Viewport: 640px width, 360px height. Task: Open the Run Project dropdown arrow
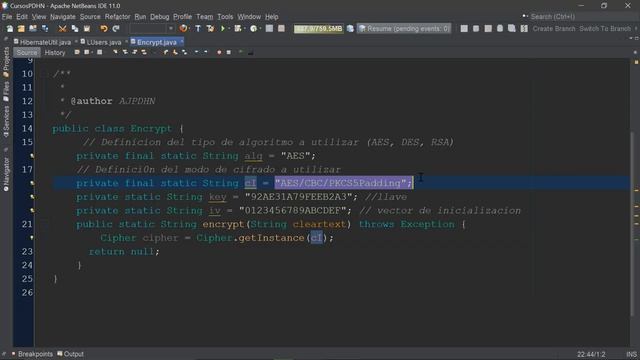229,29
